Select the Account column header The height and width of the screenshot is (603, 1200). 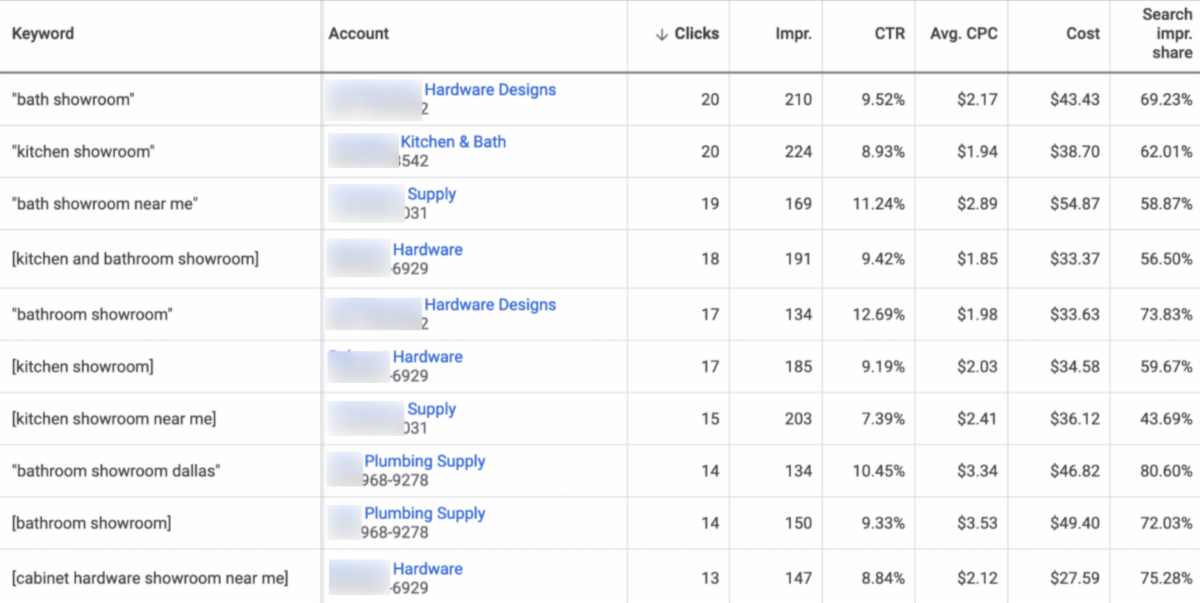(x=359, y=33)
